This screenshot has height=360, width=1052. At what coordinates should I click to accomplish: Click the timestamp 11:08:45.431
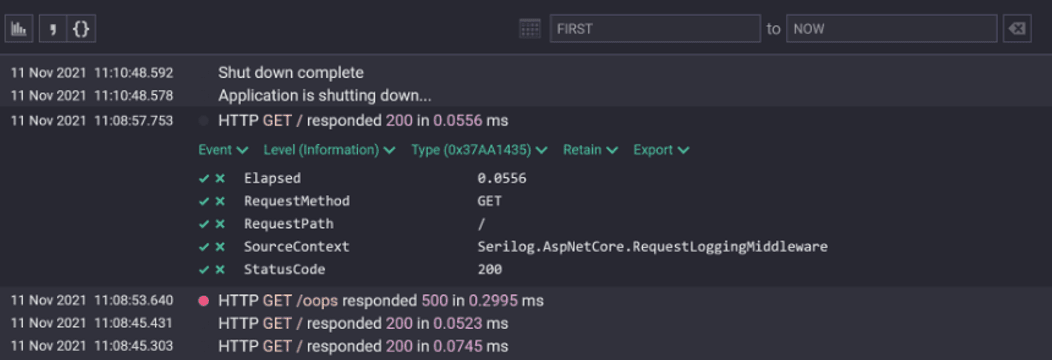click(134, 324)
